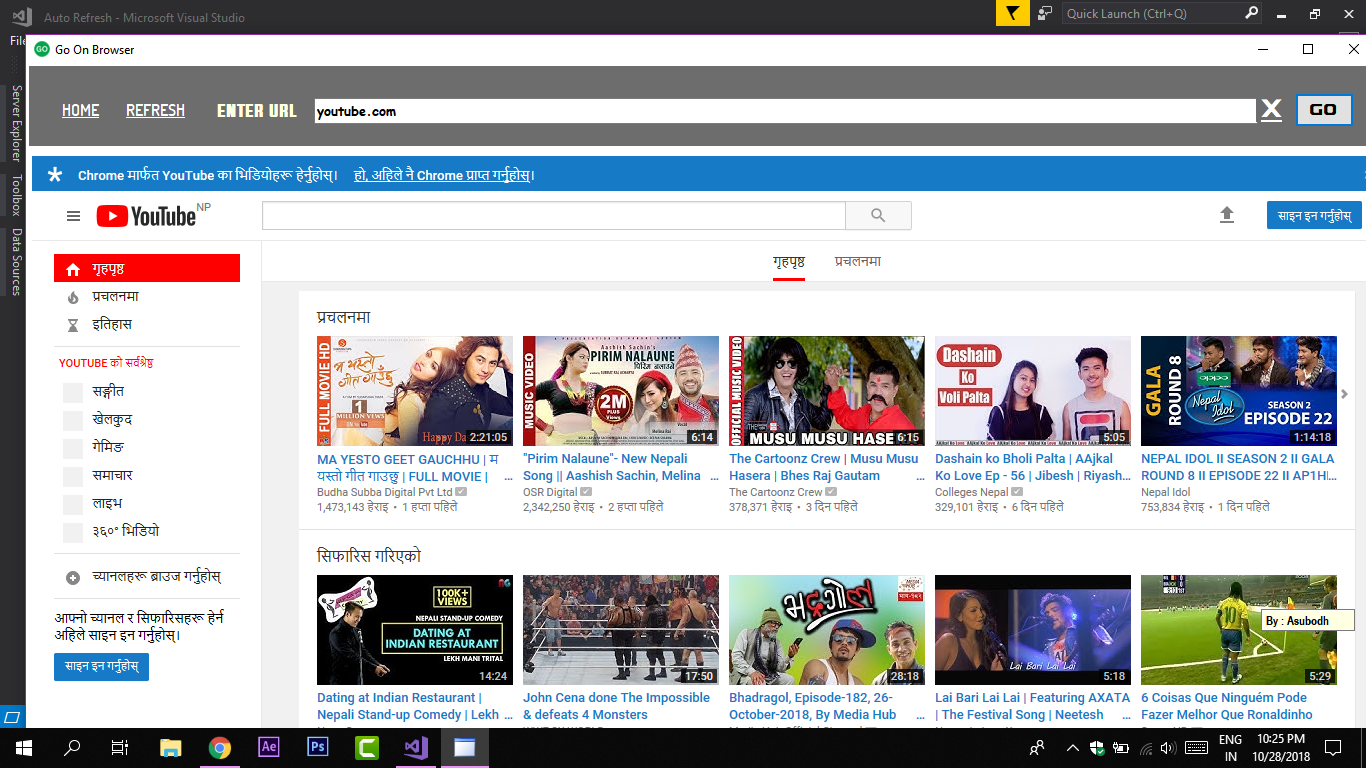
Task: Click the Chrome प्राप्त गर्नुहोस् banner link
Action: 443,175
